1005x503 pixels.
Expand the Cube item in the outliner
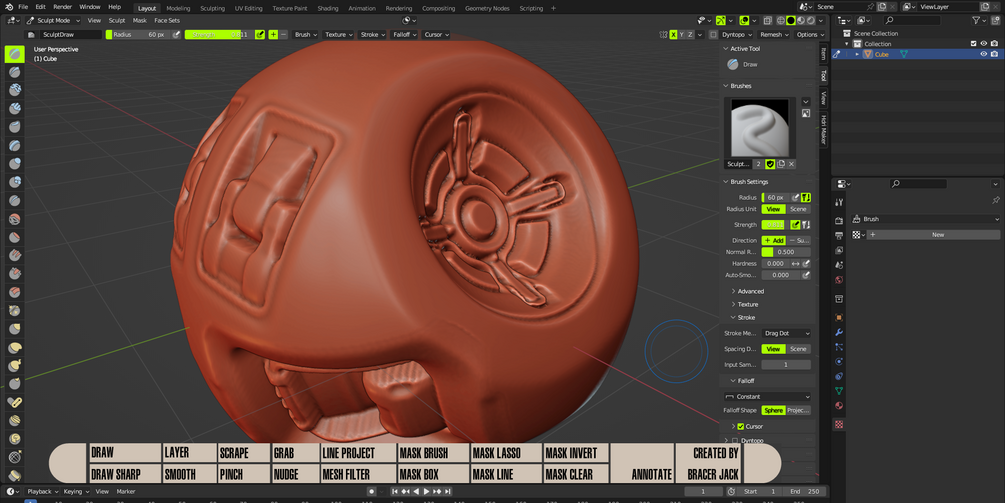point(857,54)
